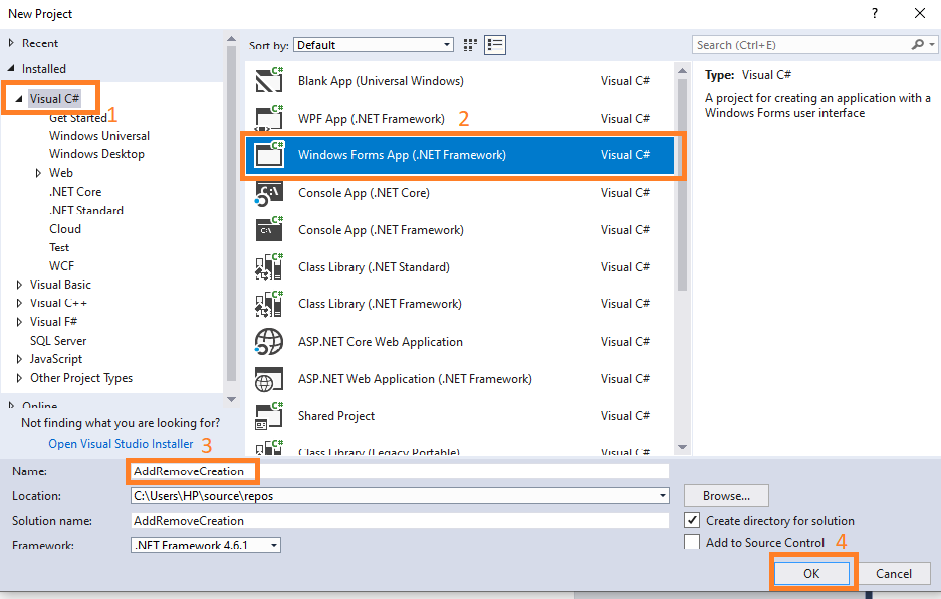Select SQL Server category
Screen dimensions: 941x599
[58, 340]
